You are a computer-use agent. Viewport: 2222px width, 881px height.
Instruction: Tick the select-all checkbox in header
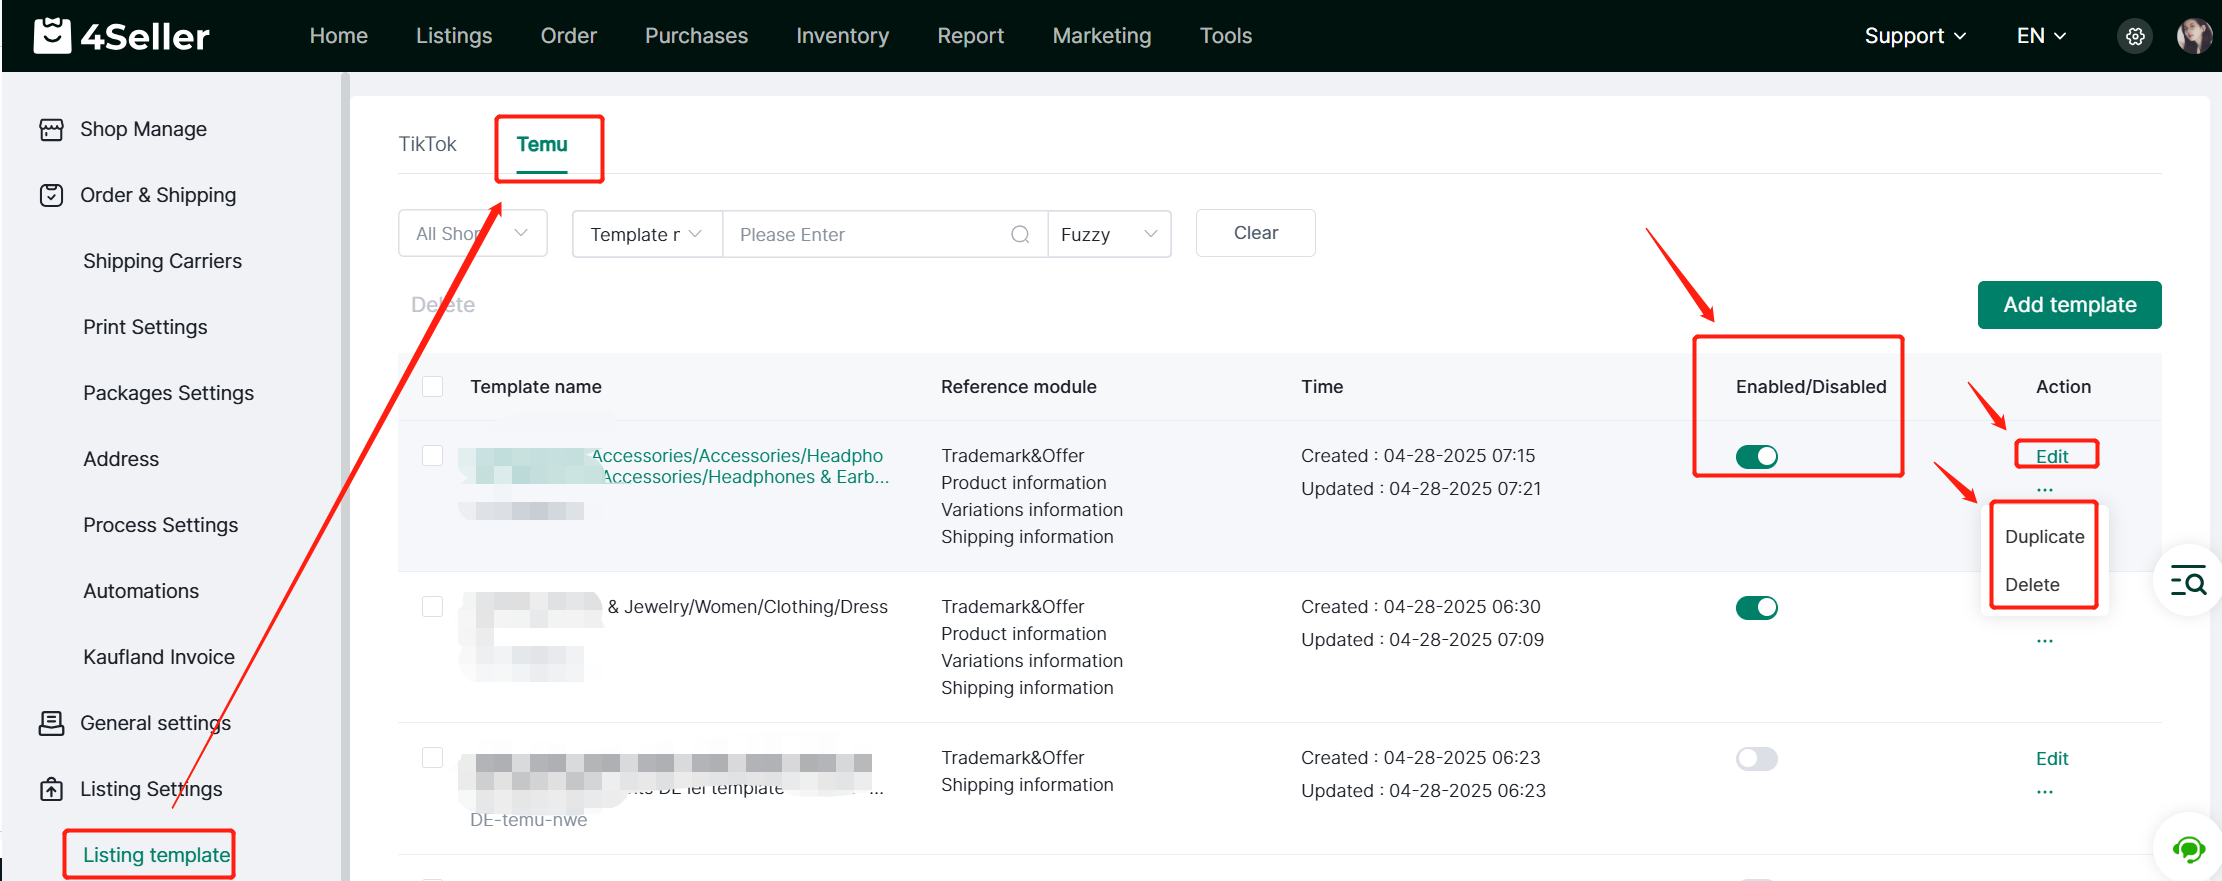pos(432,386)
